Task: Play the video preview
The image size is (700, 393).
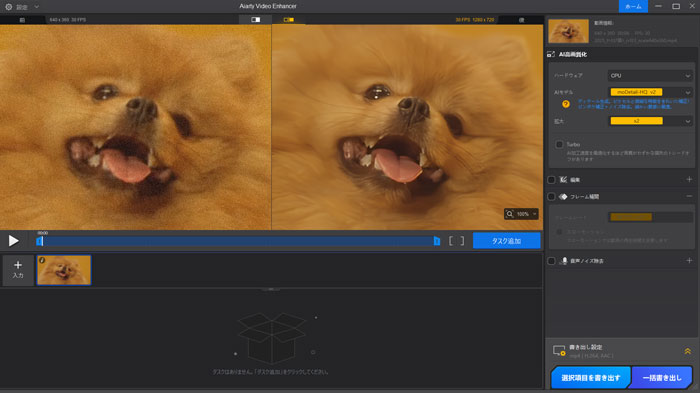Action: (13, 241)
